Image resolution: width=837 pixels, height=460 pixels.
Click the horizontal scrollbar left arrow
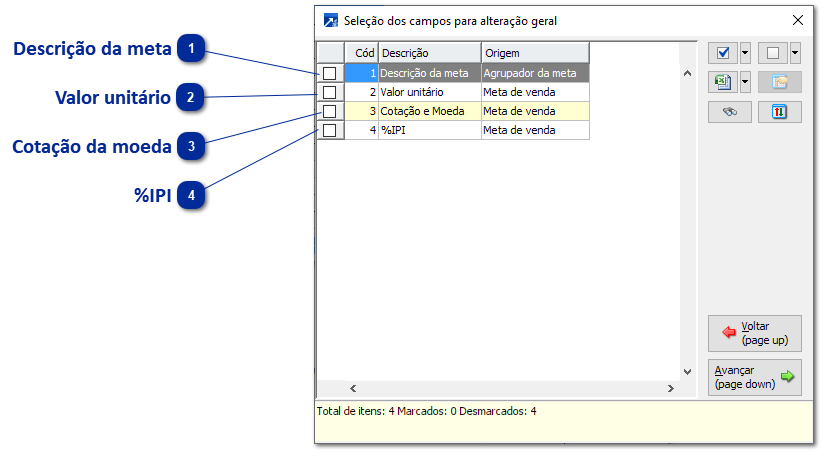point(353,388)
